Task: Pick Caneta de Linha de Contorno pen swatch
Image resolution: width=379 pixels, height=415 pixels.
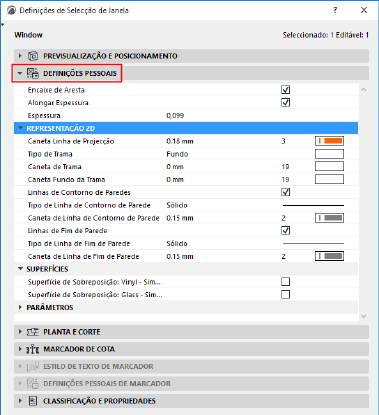Action: coord(329,218)
